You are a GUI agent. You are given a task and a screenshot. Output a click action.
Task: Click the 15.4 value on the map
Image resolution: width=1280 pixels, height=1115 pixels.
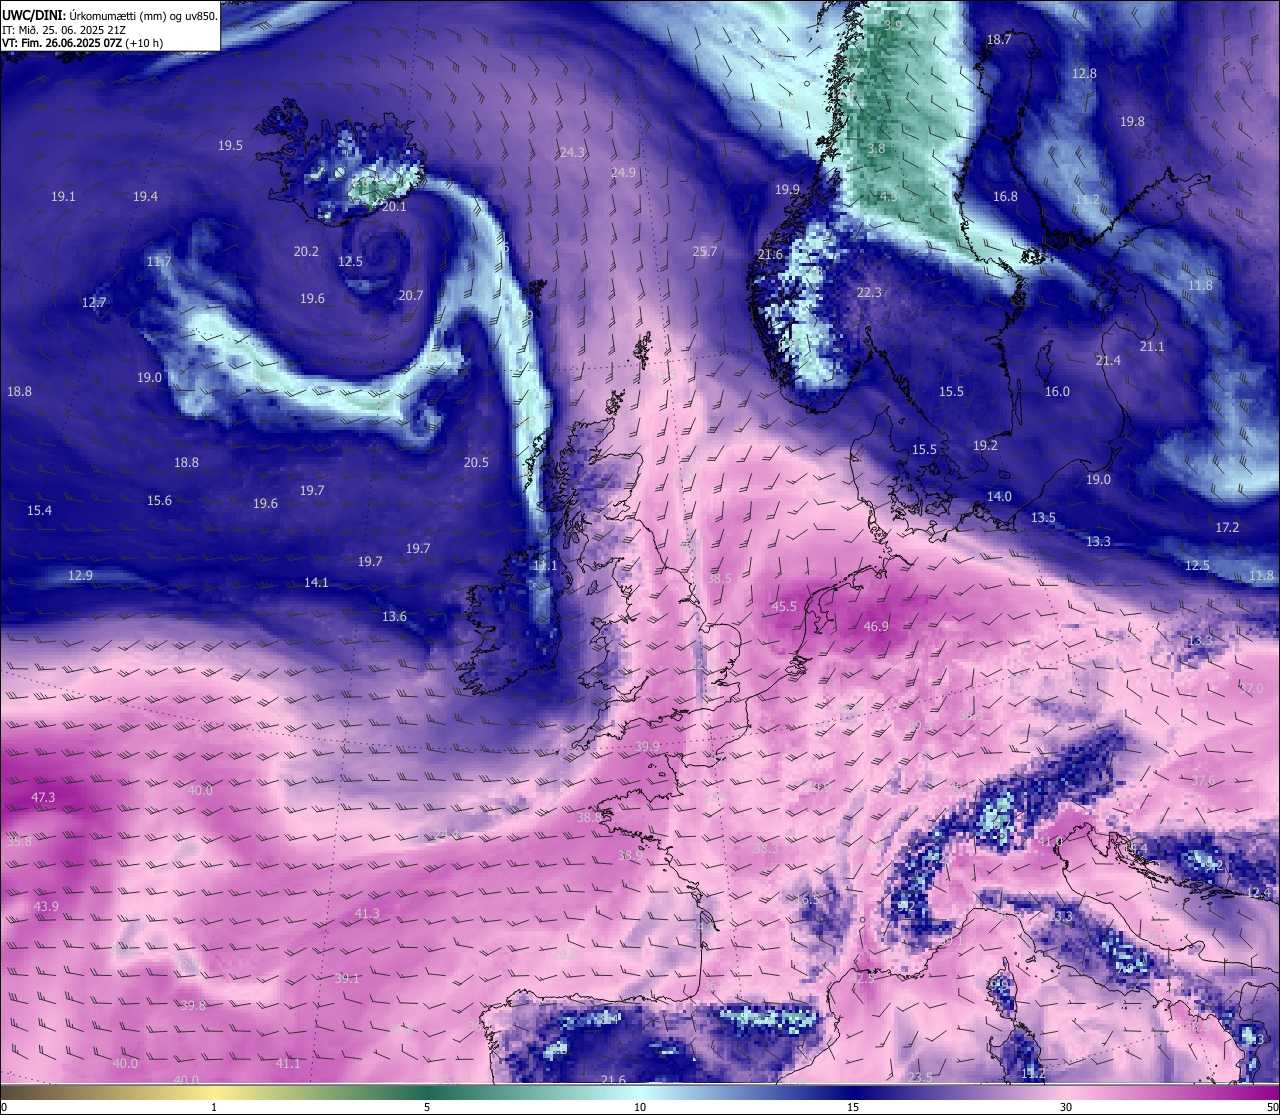point(39,510)
